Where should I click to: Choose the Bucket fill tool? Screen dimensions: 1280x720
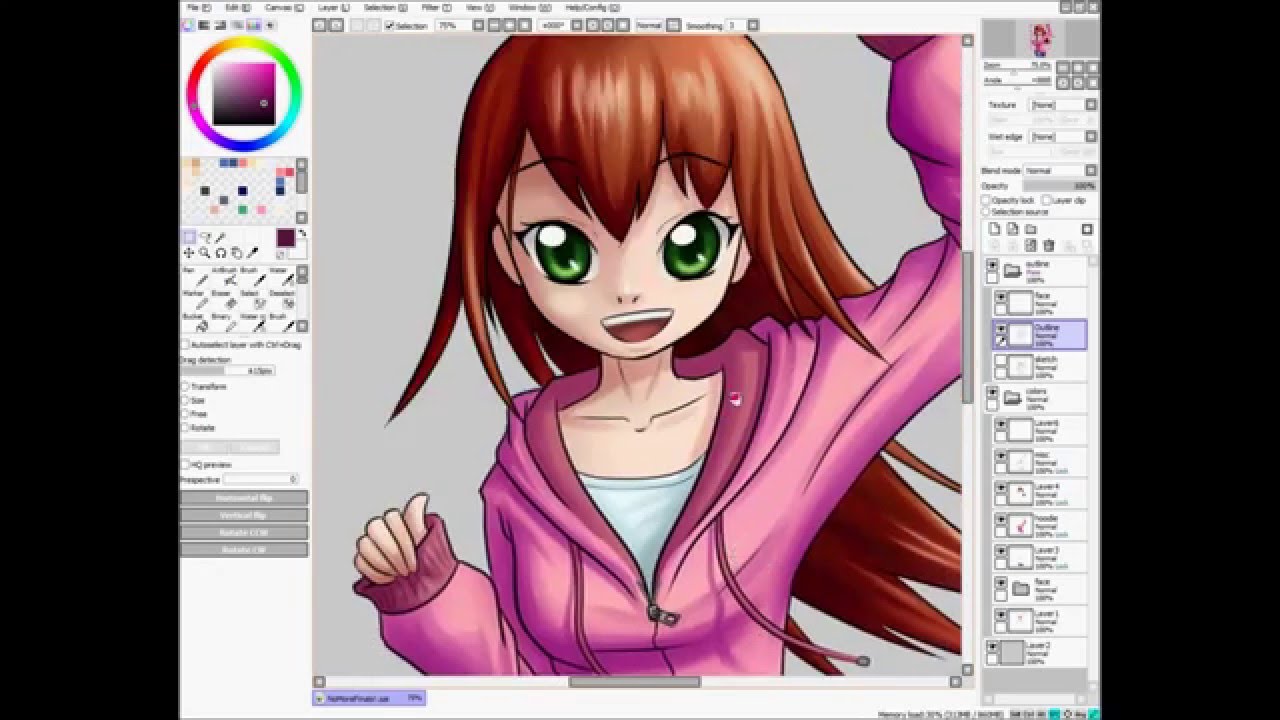click(x=196, y=323)
